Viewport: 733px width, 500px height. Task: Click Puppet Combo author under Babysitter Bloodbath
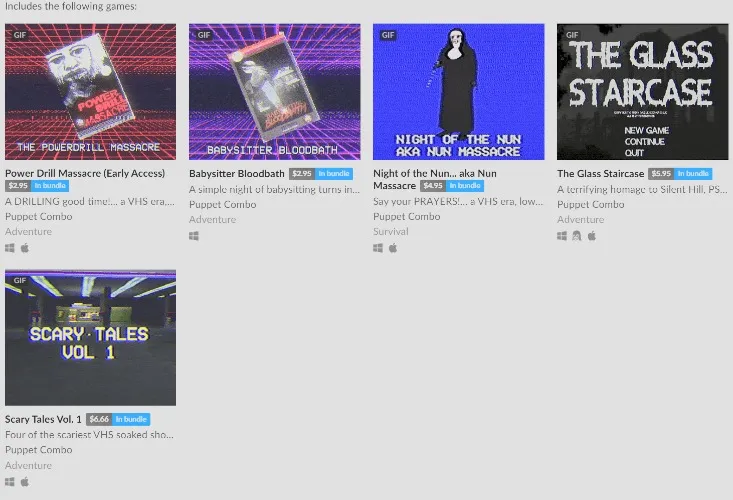[x=223, y=204]
